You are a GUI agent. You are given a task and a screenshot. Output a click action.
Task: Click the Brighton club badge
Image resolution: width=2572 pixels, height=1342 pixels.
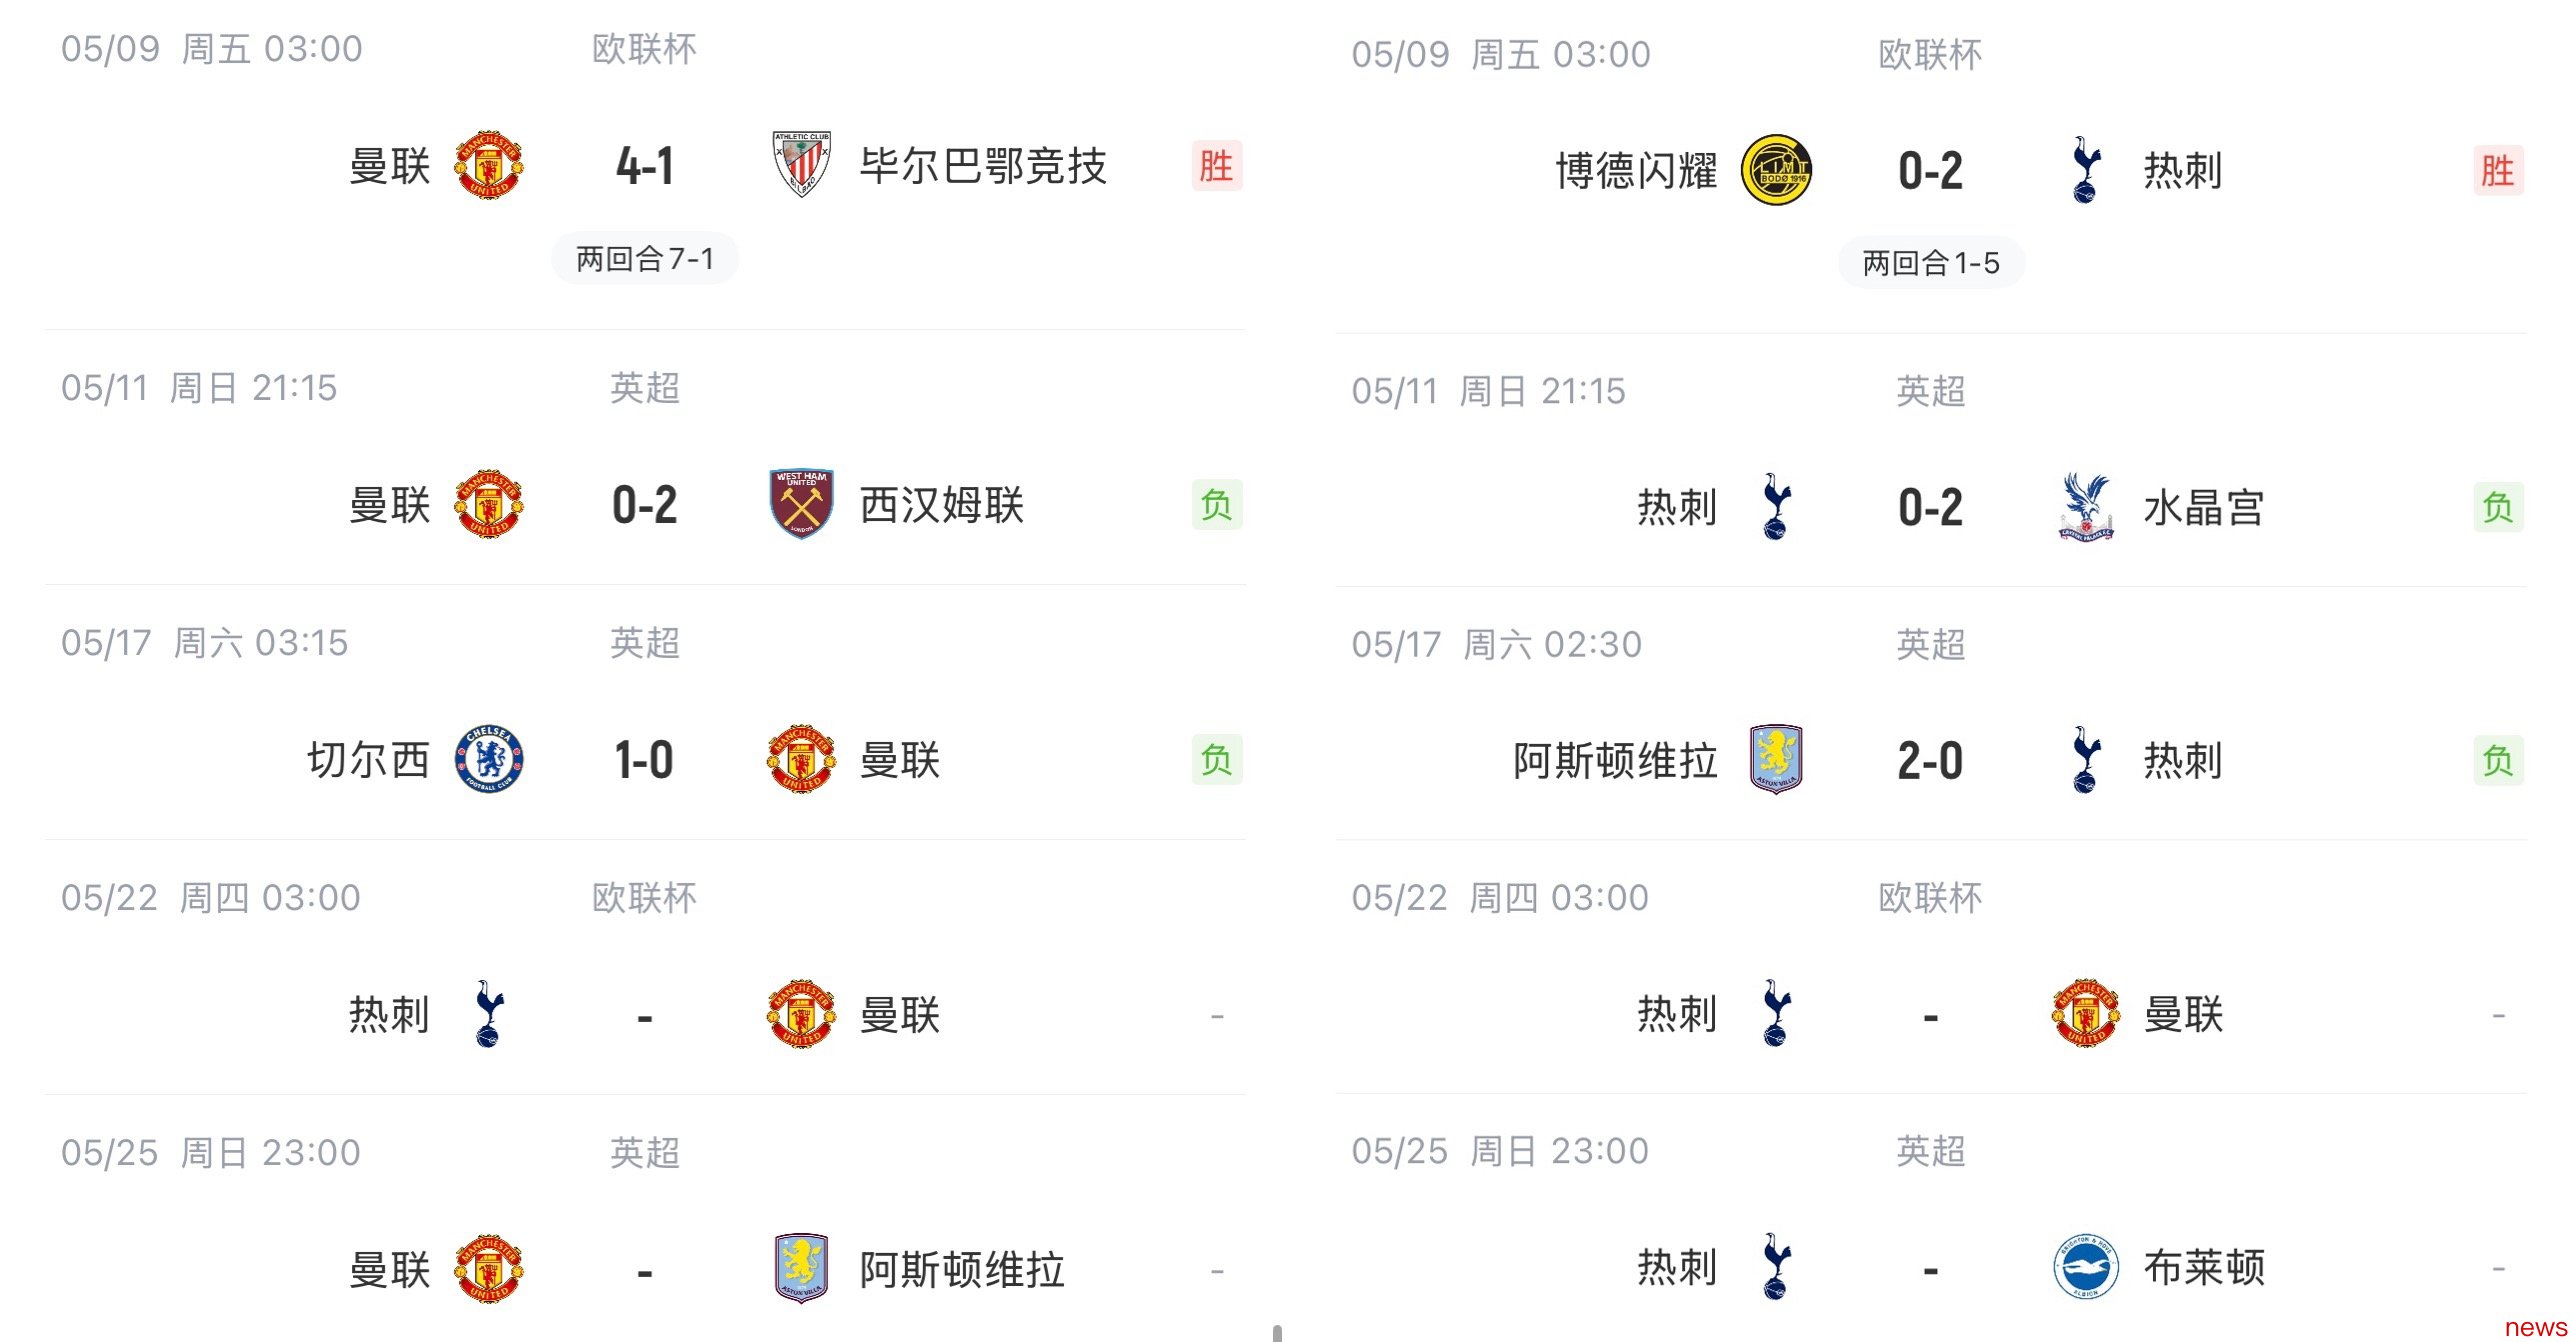pos(2086,1267)
